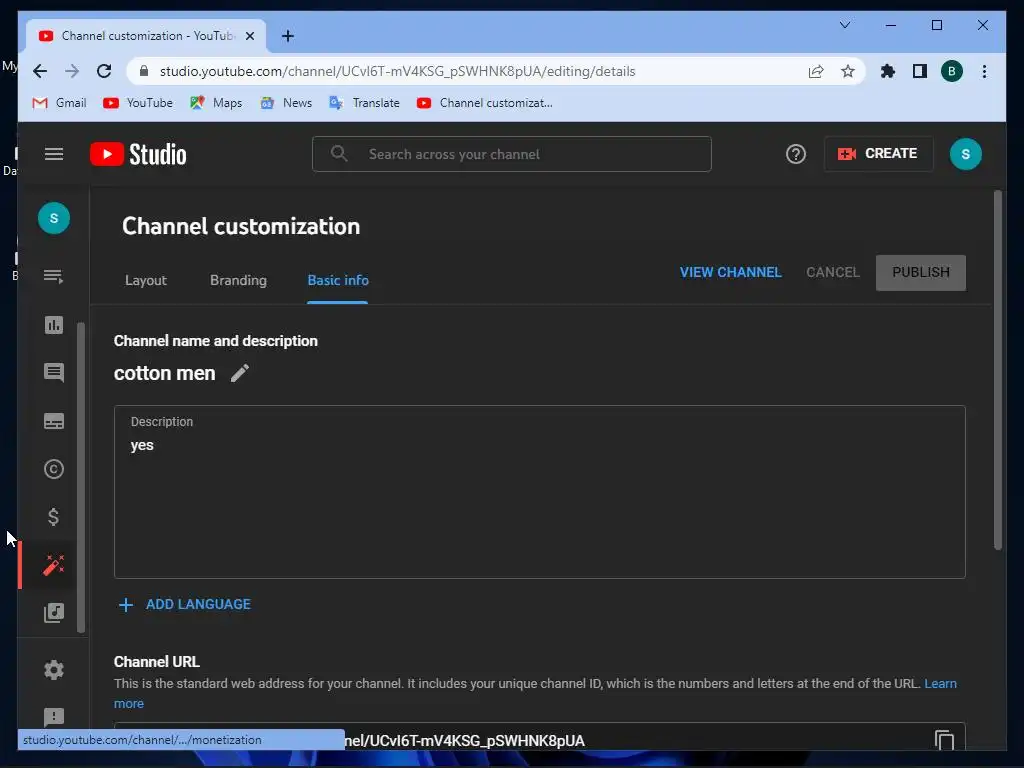The width and height of the screenshot is (1024, 768).
Task: Copy the channel URL with copy icon
Action: (944, 741)
